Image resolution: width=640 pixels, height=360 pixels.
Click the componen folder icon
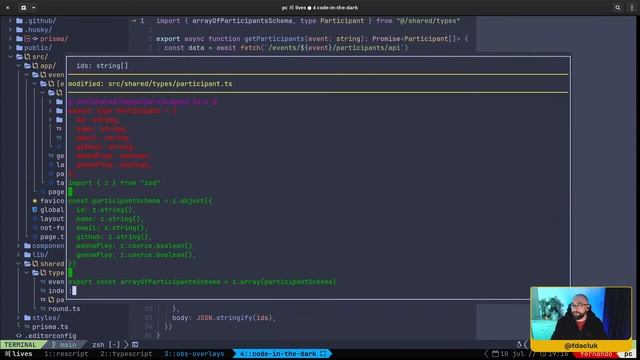tap(27, 246)
